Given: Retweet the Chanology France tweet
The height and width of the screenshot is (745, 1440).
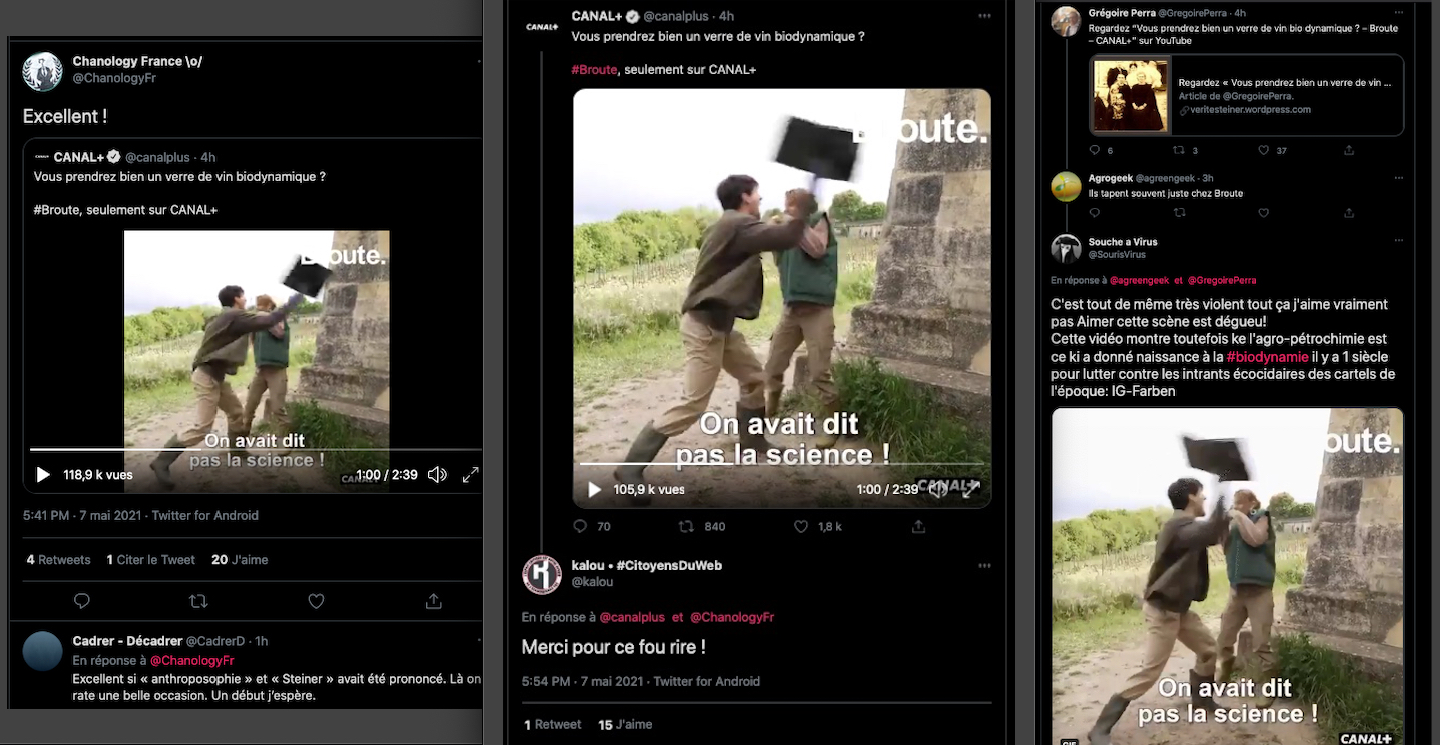Looking at the screenshot, I should (x=198, y=601).
